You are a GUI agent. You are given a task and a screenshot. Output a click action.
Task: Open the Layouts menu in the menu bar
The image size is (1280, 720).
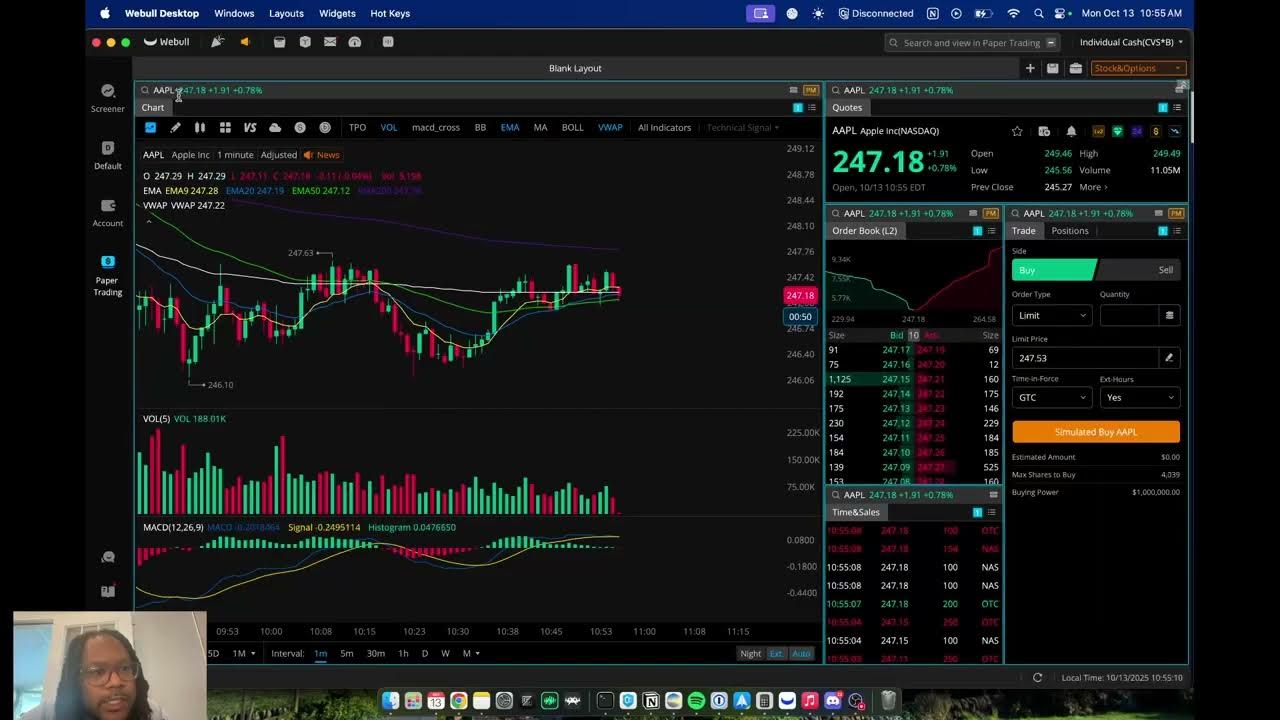[286, 13]
